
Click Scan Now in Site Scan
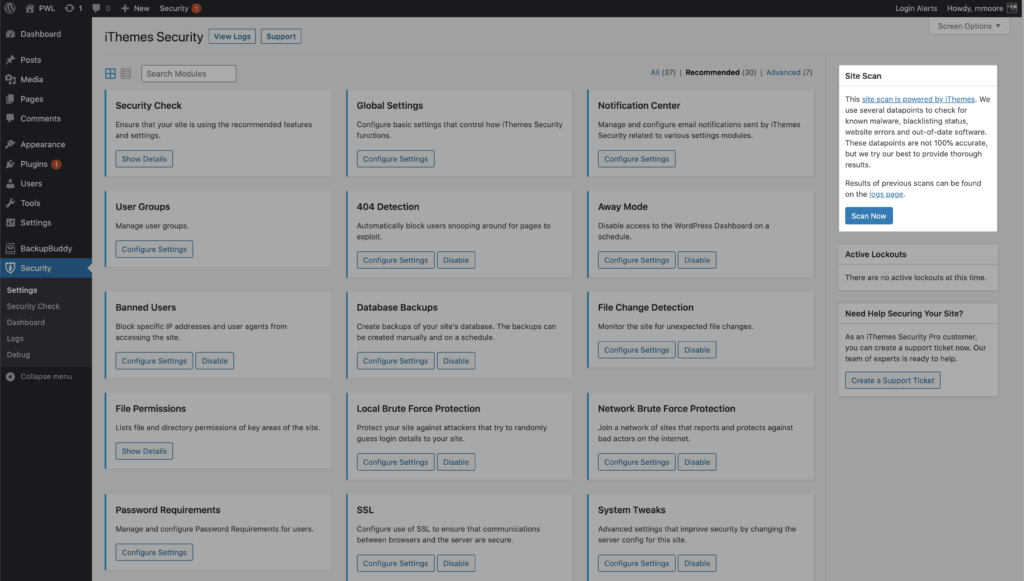869,216
